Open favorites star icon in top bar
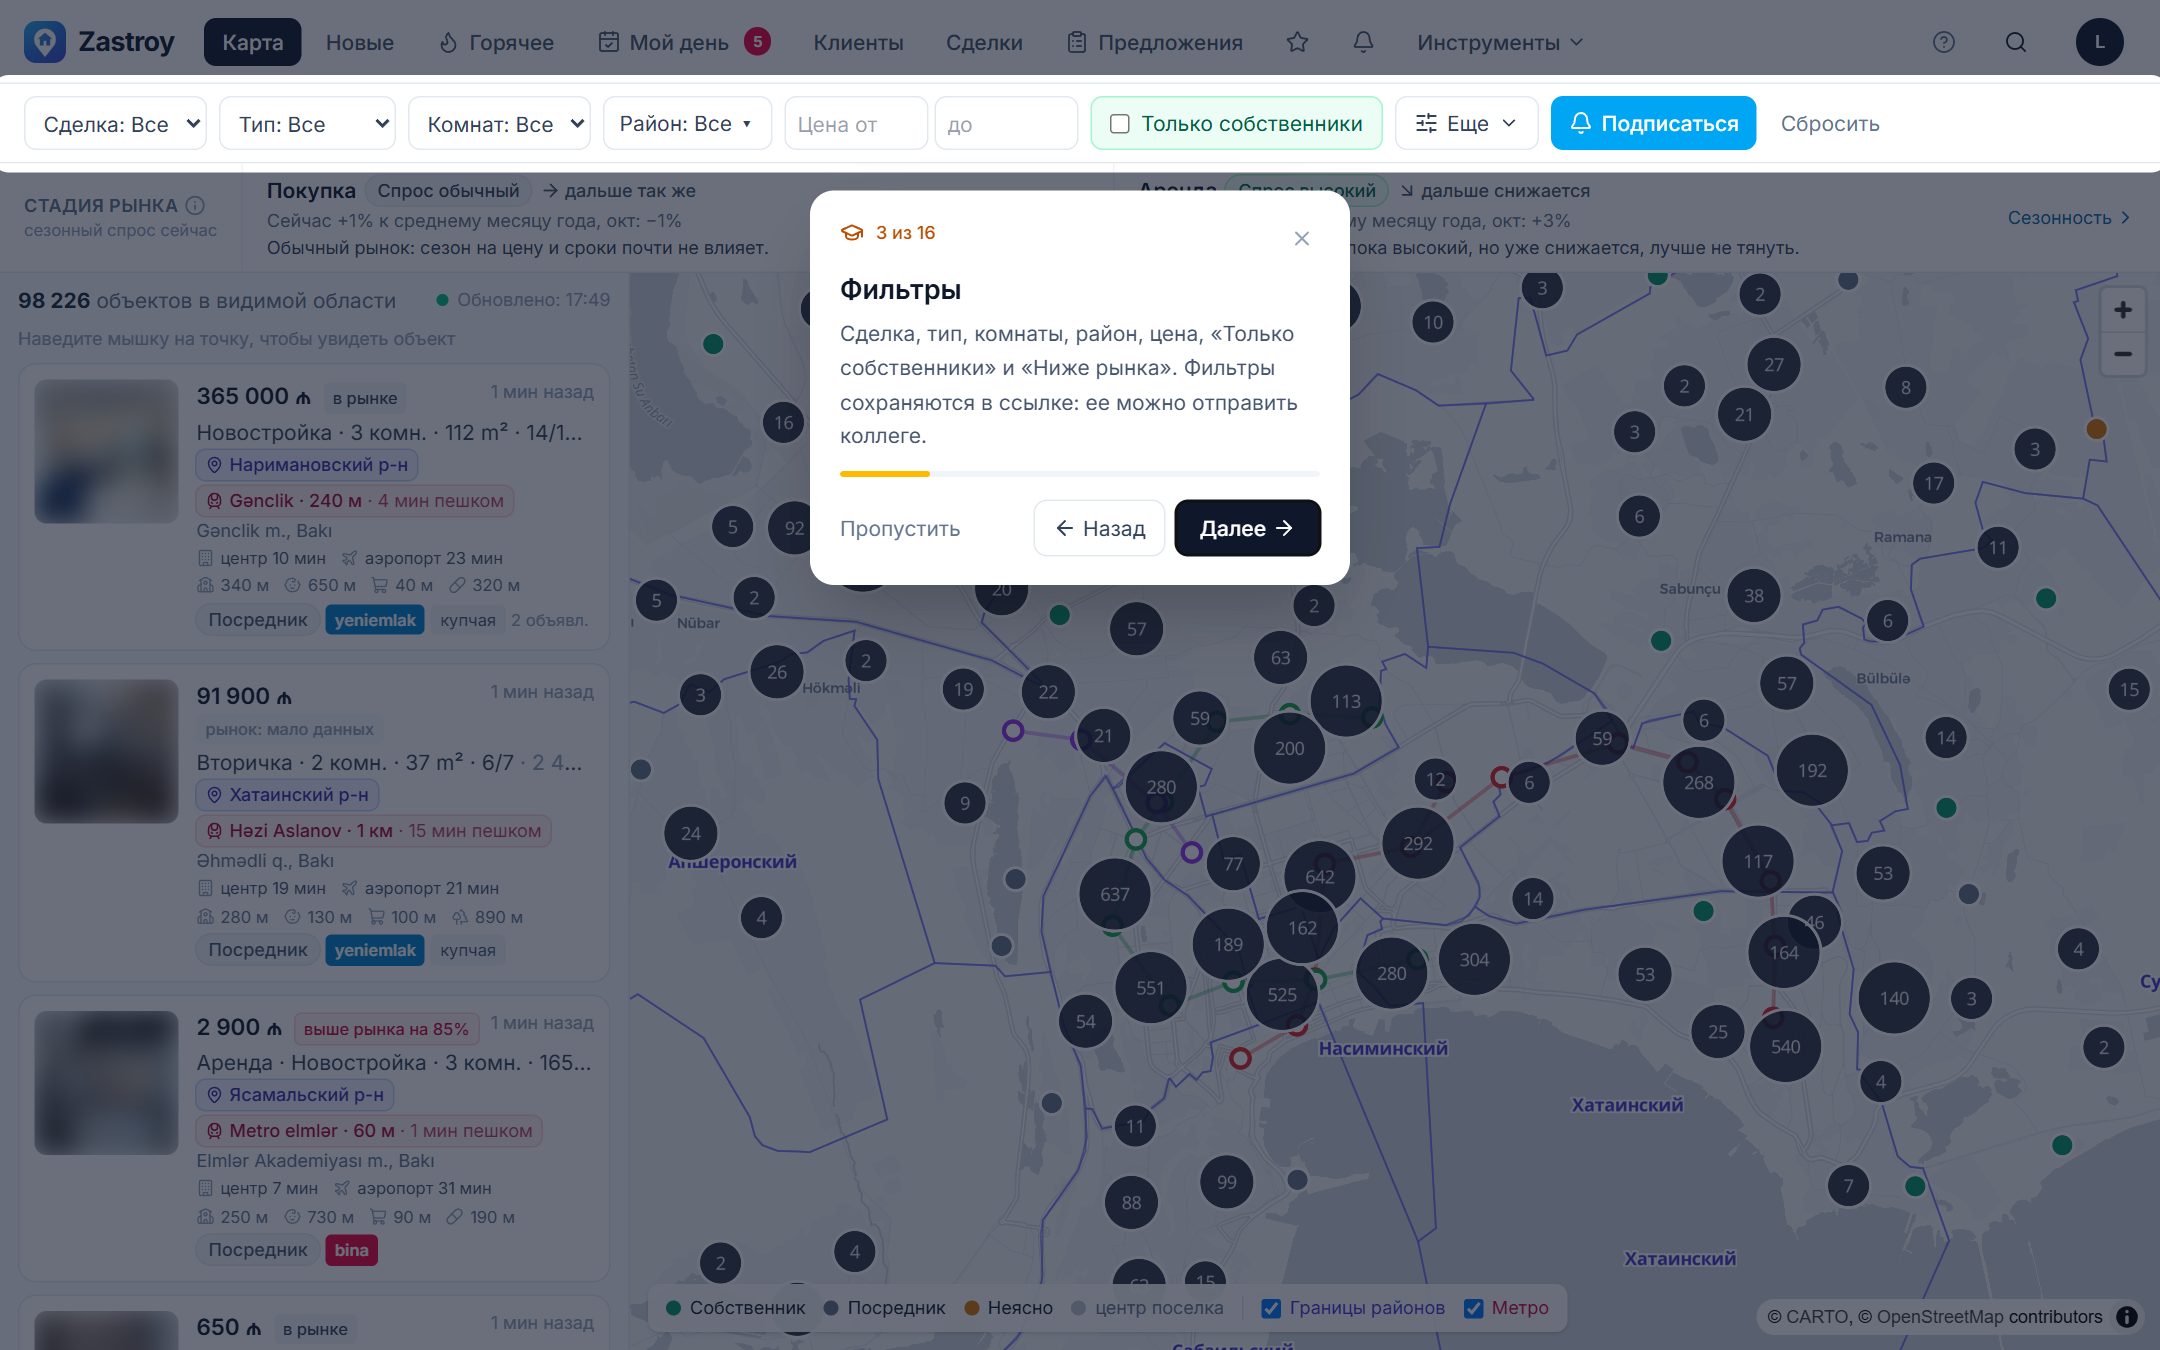The height and width of the screenshot is (1350, 2160). tap(1297, 42)
